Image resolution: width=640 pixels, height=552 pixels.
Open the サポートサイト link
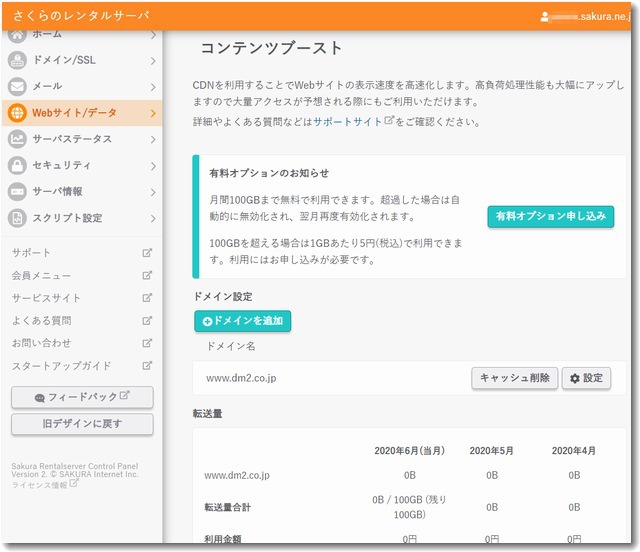coord(348,121)
